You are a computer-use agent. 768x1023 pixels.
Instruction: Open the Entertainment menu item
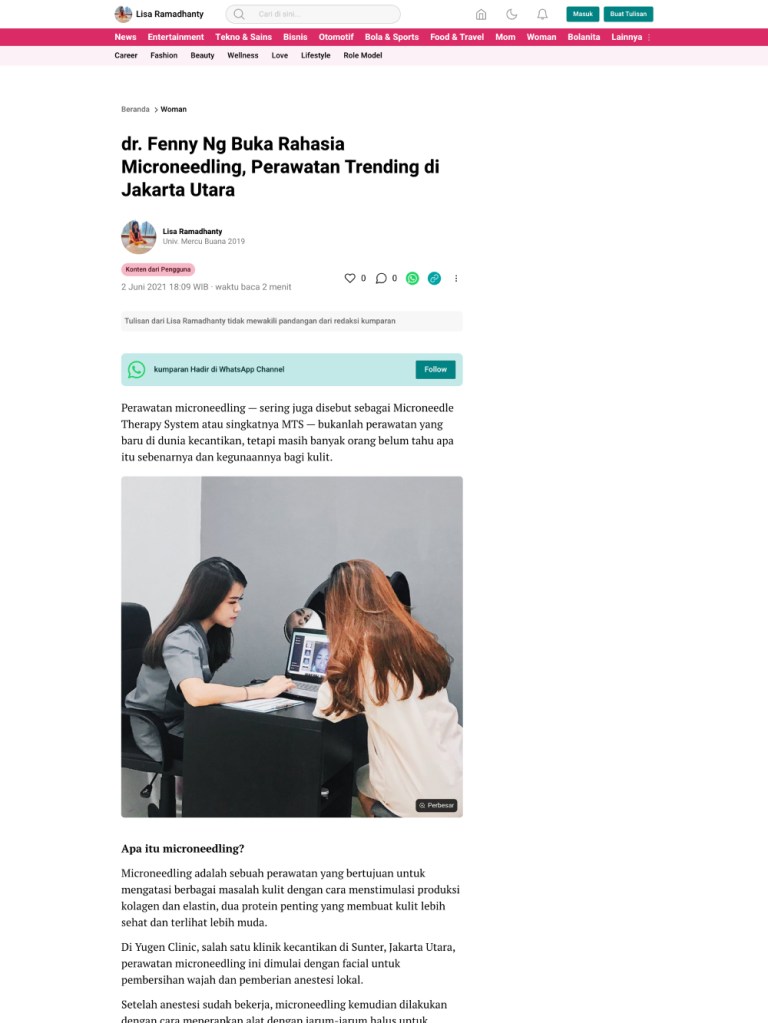[176, 37]
